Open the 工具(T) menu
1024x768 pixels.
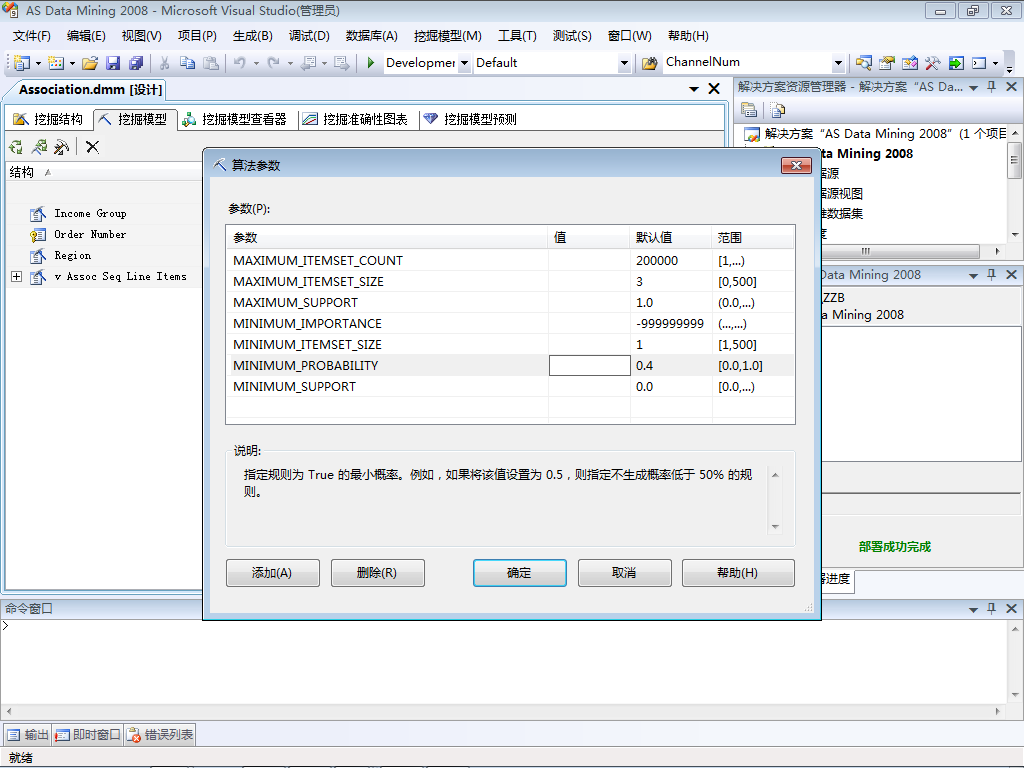517,36
